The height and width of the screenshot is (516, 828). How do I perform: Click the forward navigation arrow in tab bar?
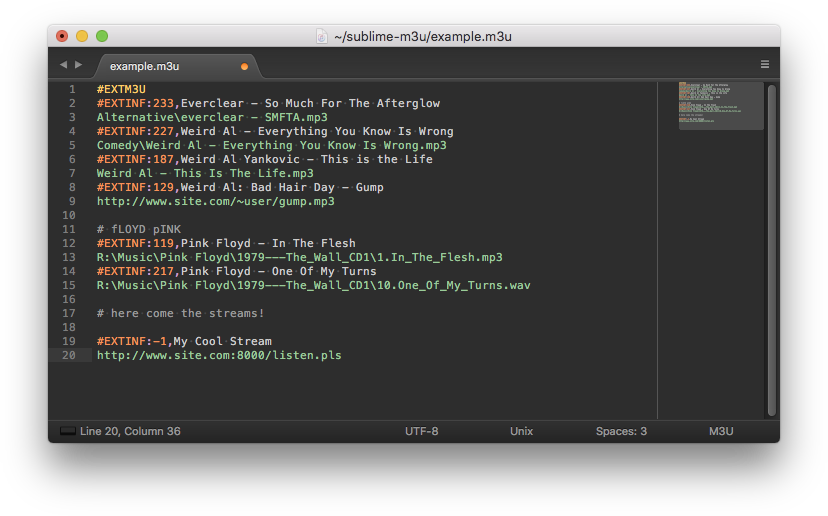click(79, 64)
